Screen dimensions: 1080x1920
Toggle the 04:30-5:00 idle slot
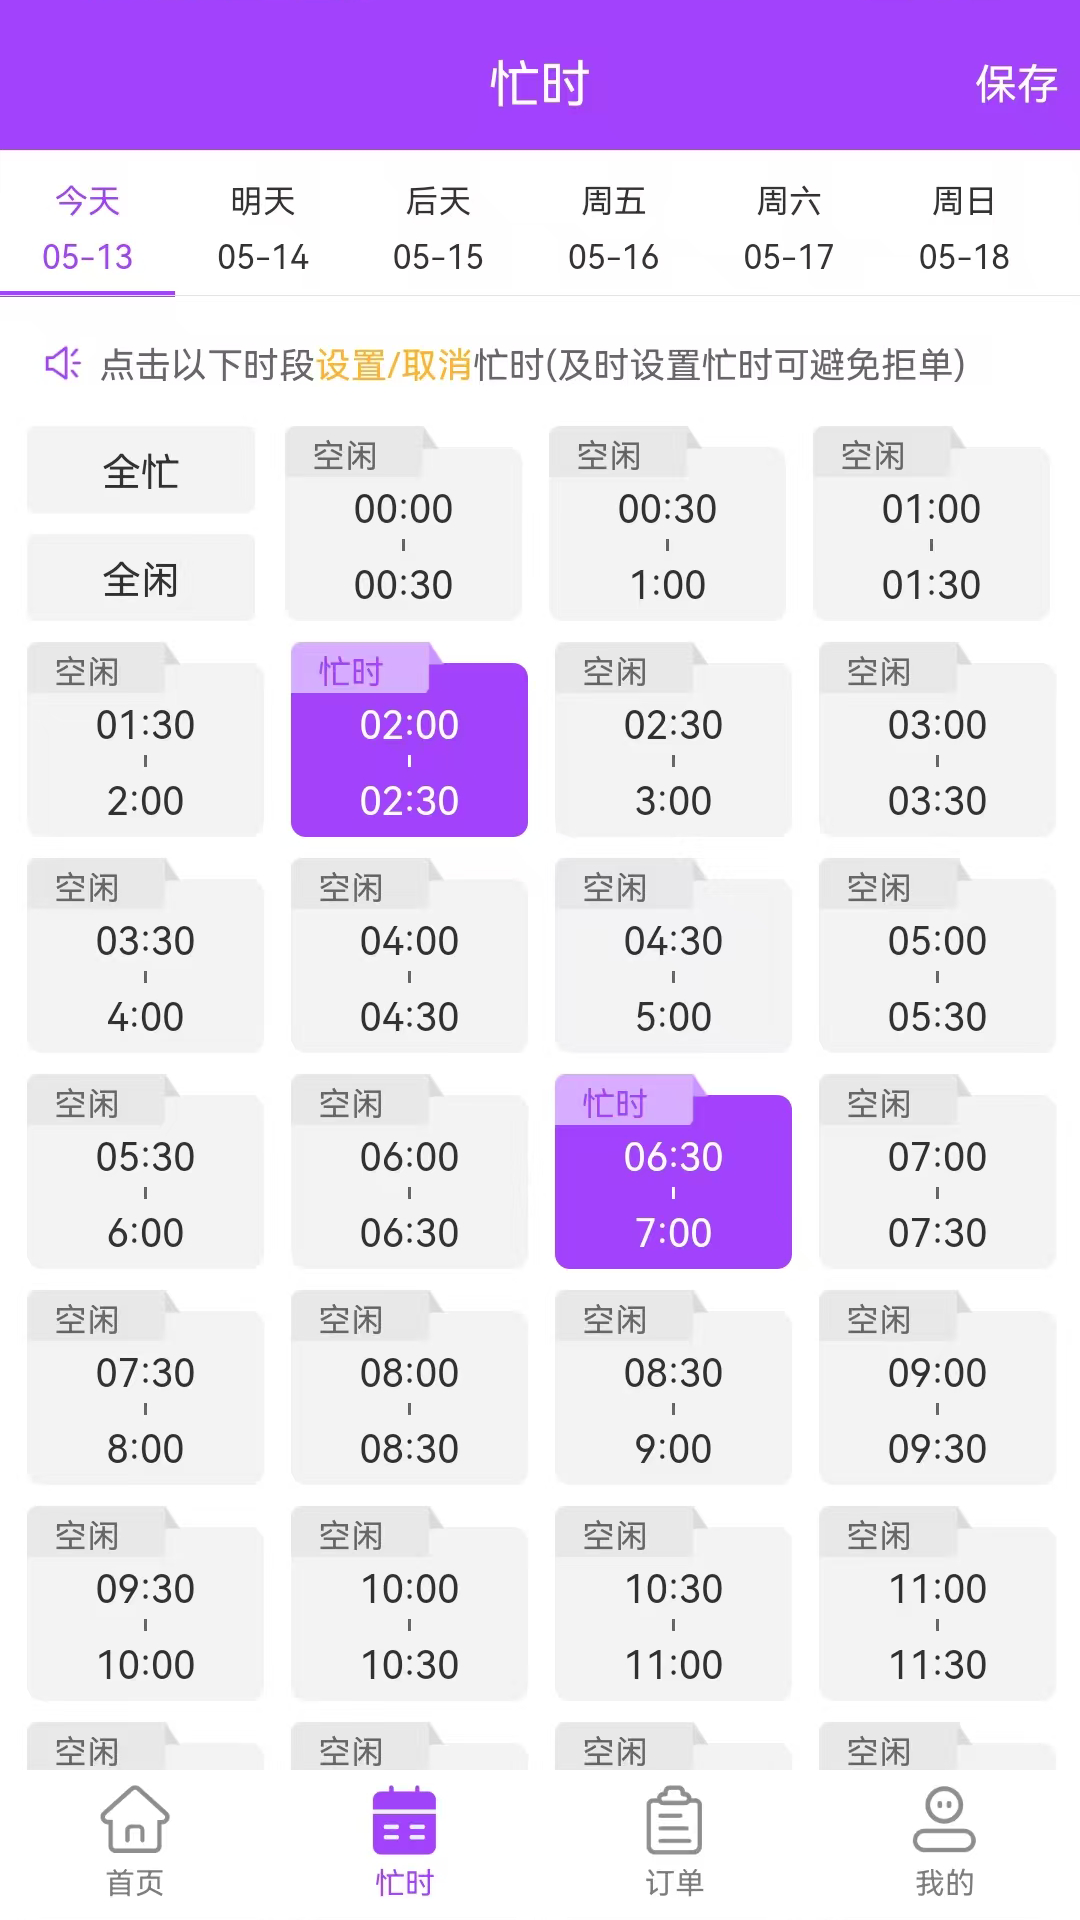[x=673, y=966]
